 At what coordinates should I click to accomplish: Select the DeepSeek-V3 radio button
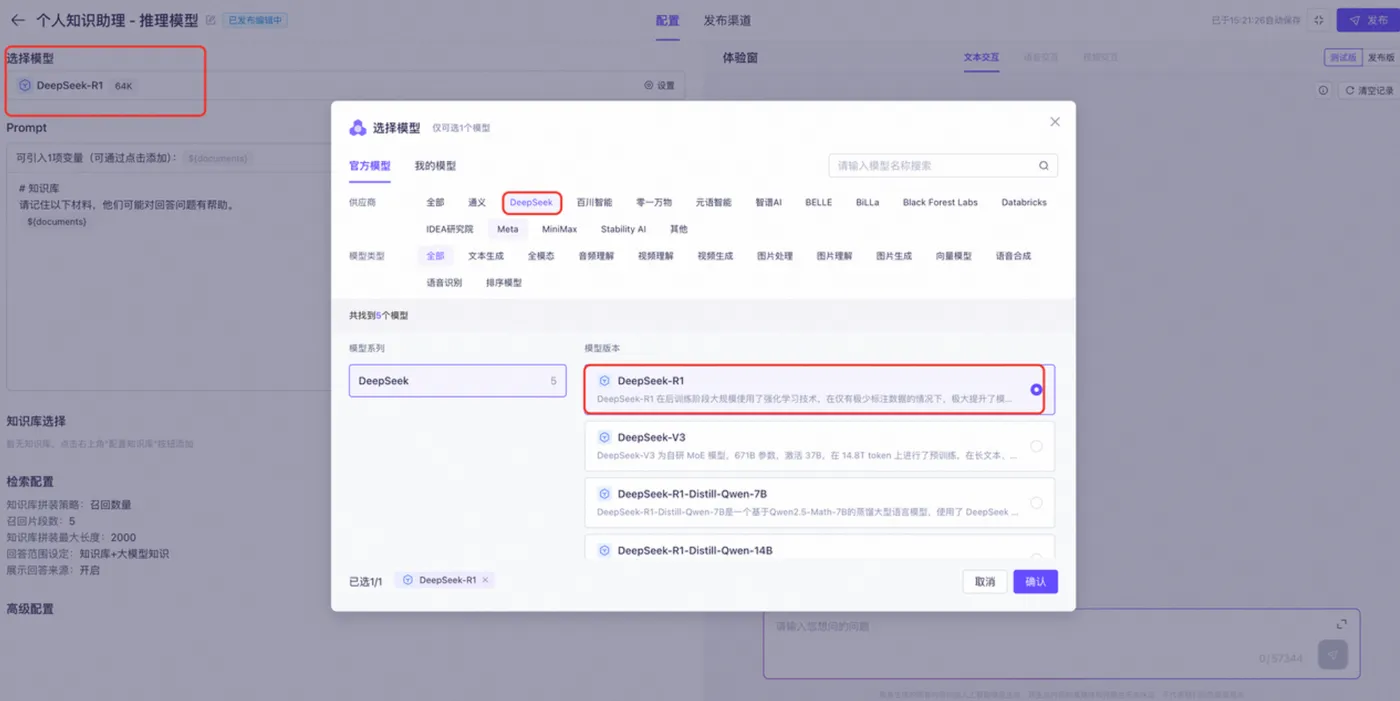point(1036,446)
